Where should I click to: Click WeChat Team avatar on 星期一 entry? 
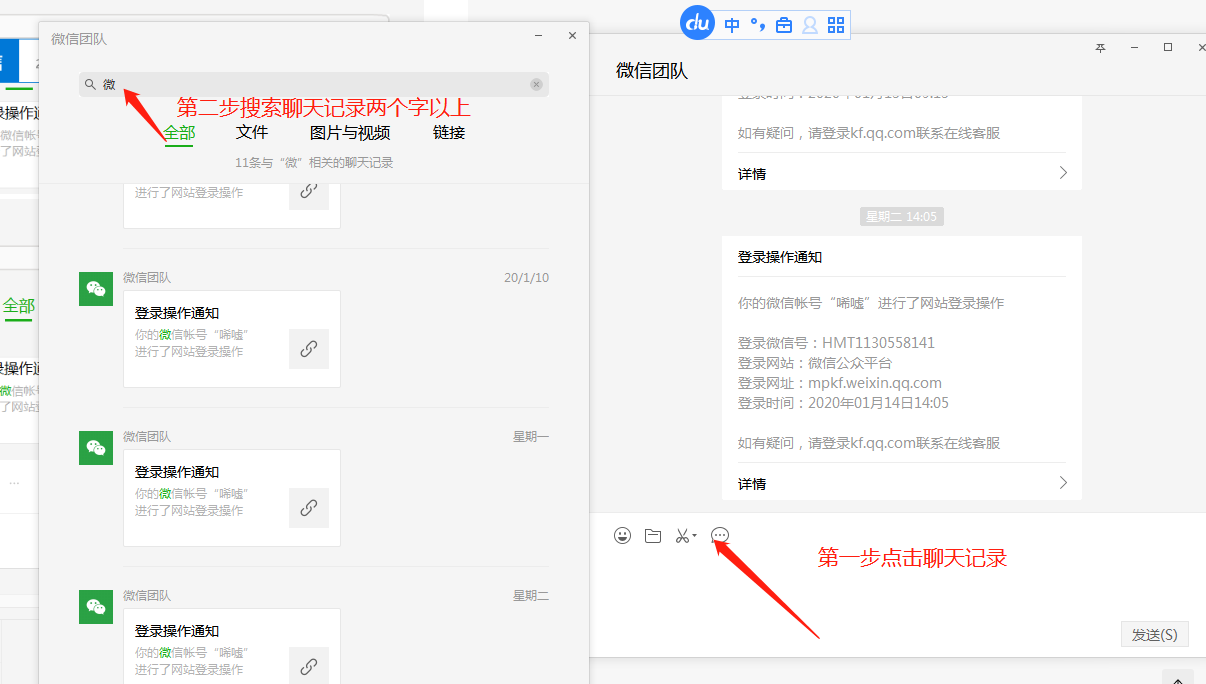[96, 448]
